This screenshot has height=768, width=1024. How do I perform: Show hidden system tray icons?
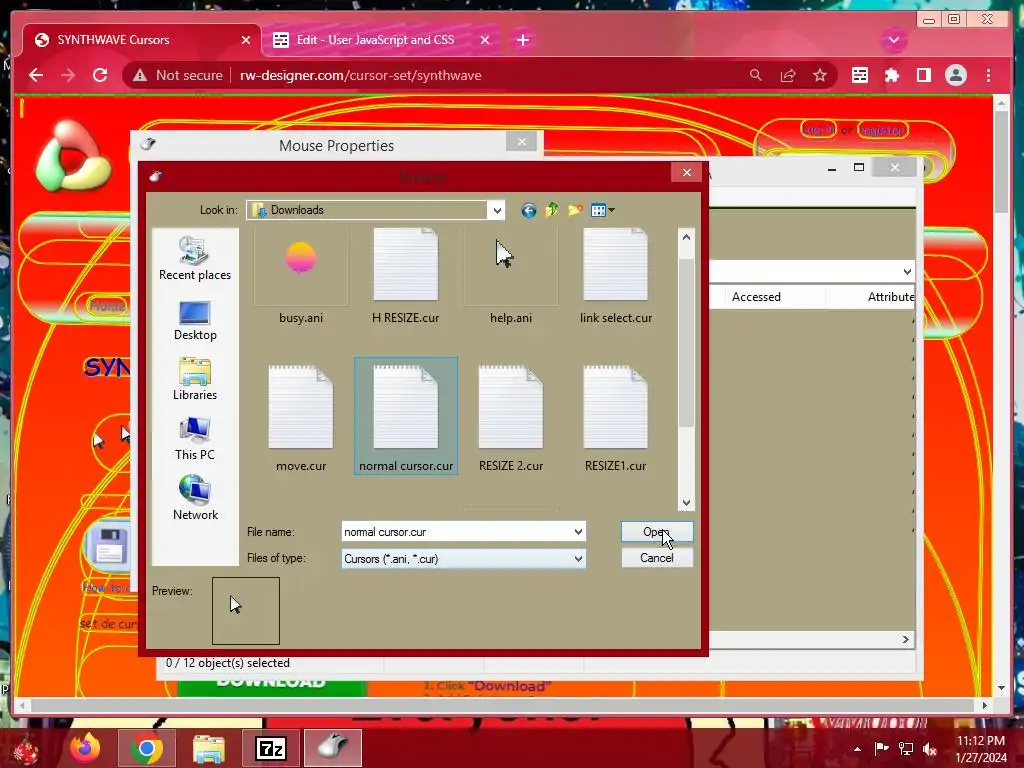click(x=857, y=748)
